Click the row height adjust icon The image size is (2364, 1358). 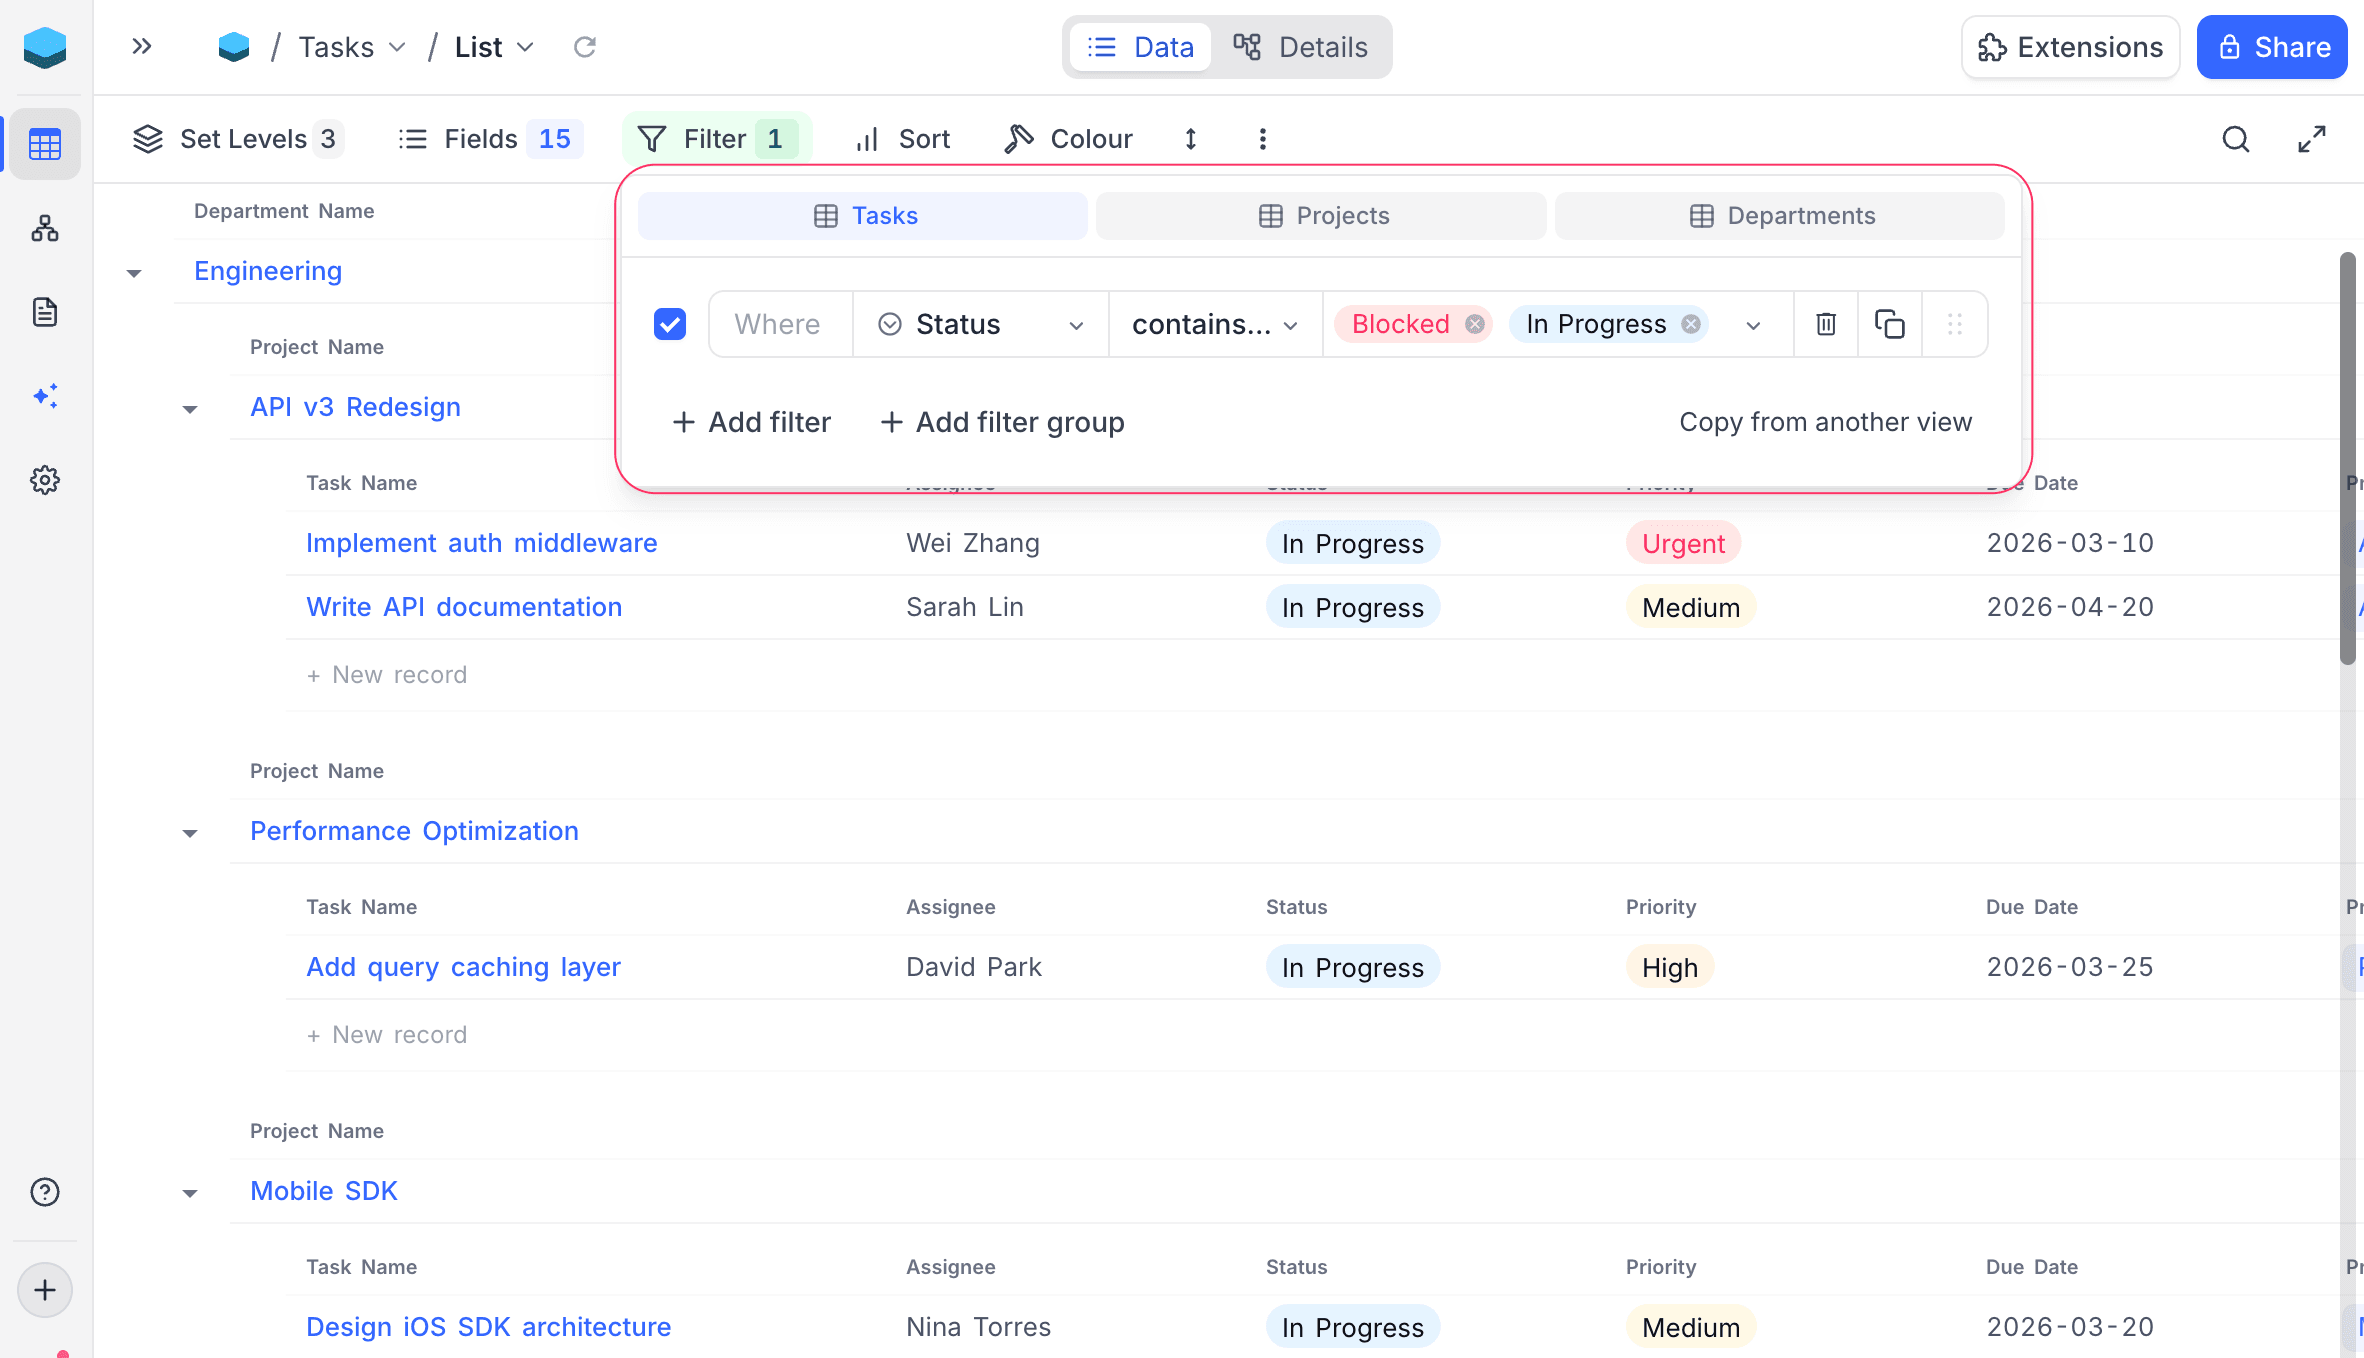(1190, 139)
